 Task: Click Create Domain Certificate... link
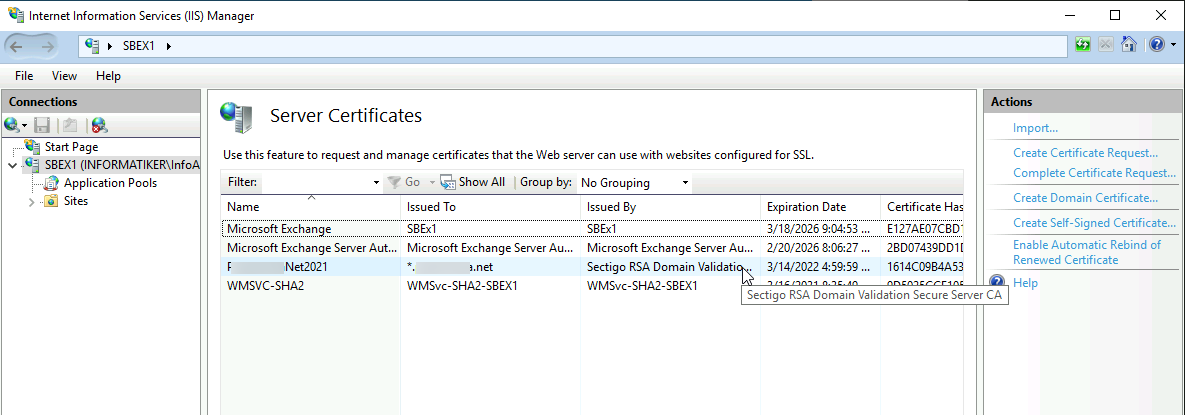point(1085,198)
